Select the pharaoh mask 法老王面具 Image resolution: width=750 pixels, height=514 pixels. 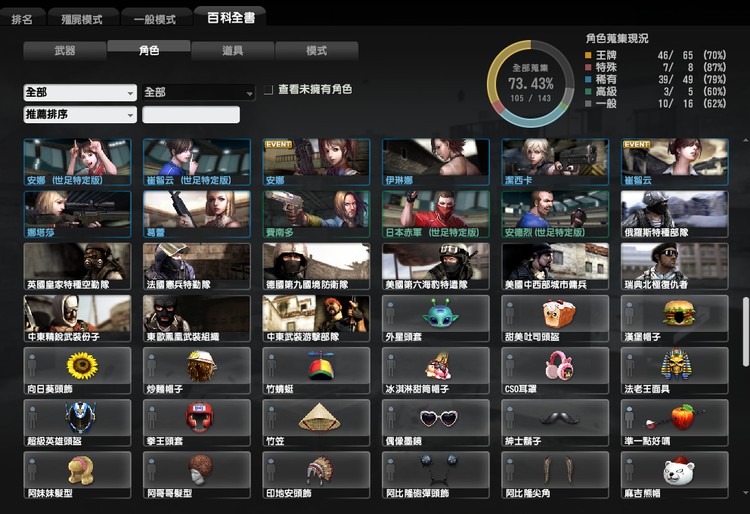[674, 371]
